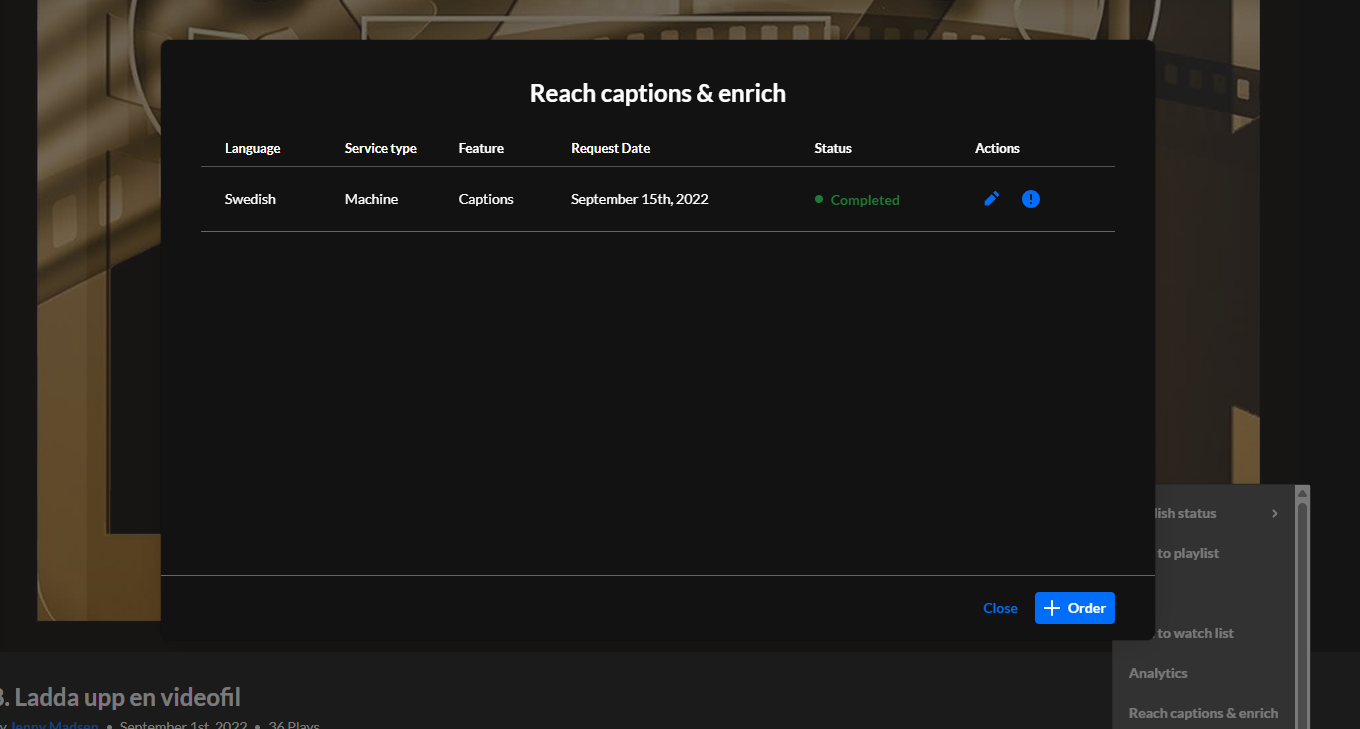Choose the add to watch list menu entry

[1194, 633]
